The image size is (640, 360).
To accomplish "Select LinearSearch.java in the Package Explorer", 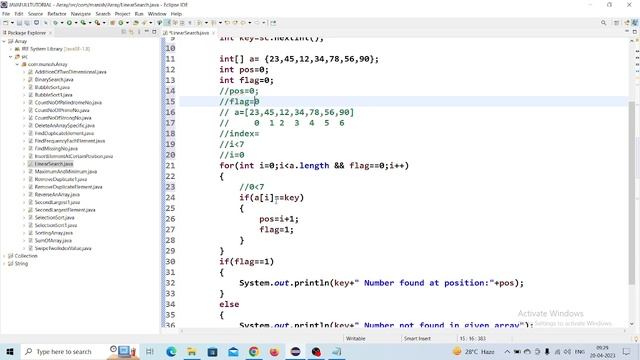I will point(53,164).
